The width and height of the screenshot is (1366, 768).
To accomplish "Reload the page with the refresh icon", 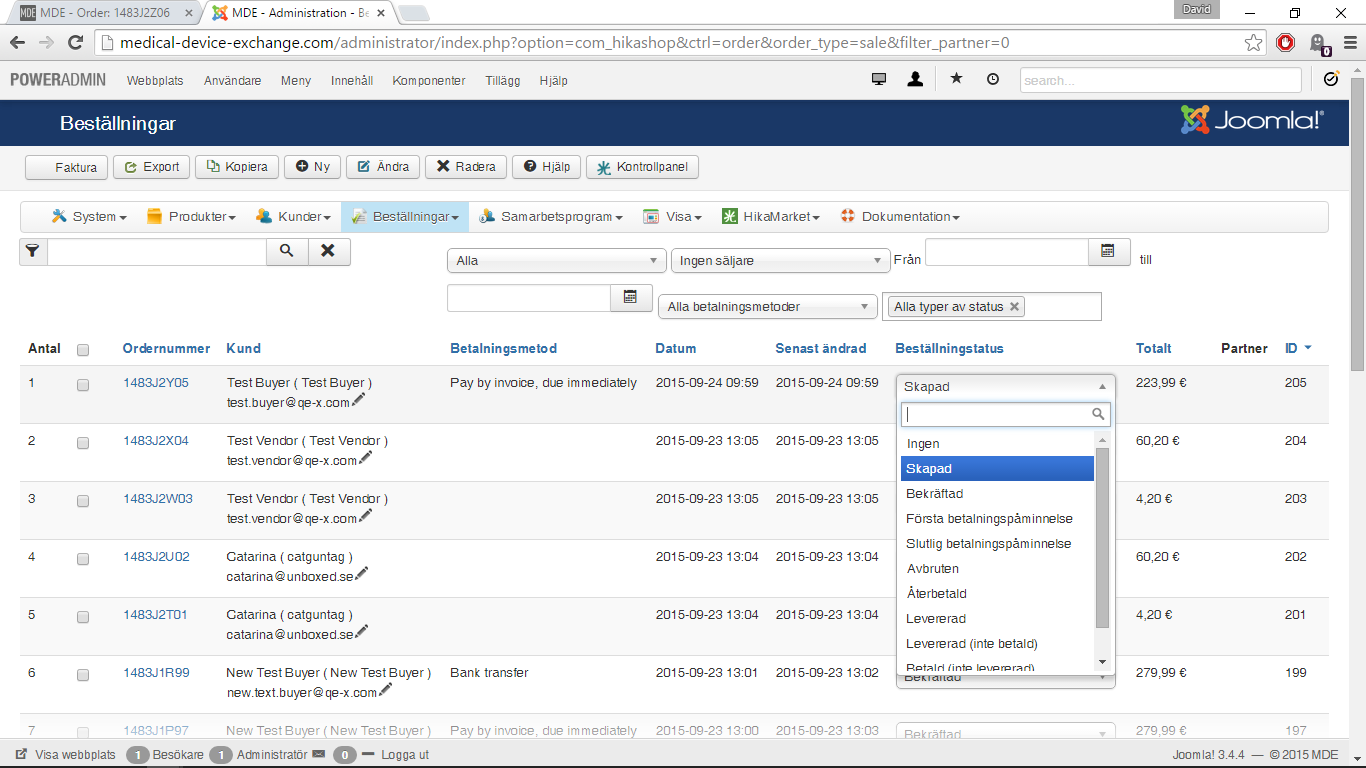I will coord(75,43).
